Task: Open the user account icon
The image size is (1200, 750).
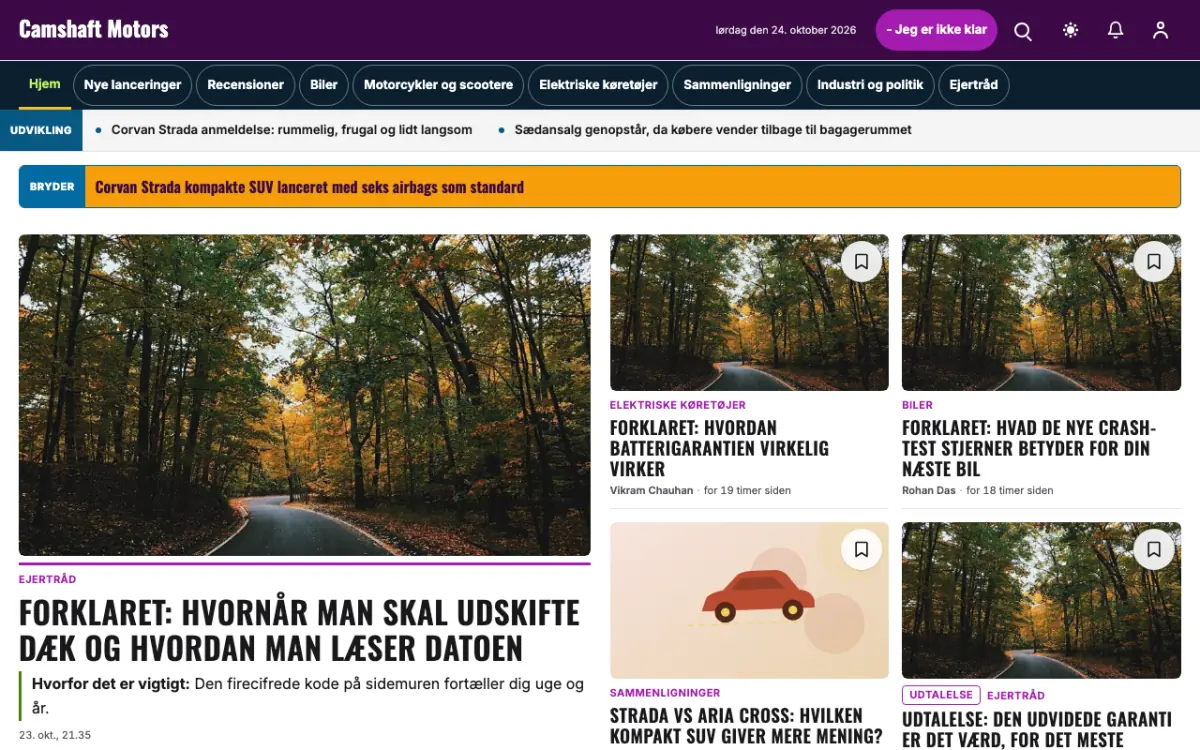Action: (1160, 30)
